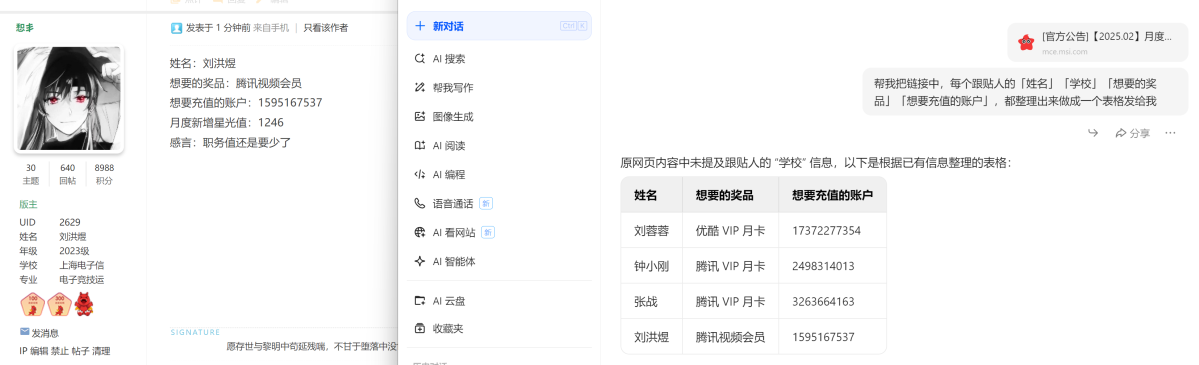Screen dimensions: 1199x365
Task: Select the 刘蓉蓉 table cell
Action: (651, 230)
